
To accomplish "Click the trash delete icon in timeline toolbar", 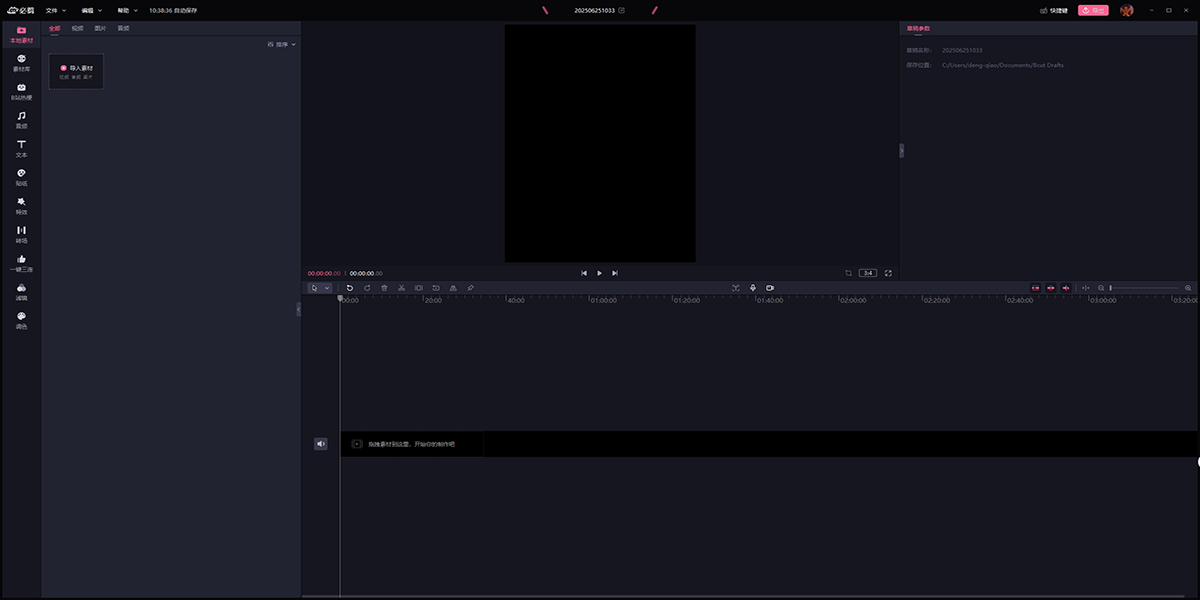I will coord(384,288).
